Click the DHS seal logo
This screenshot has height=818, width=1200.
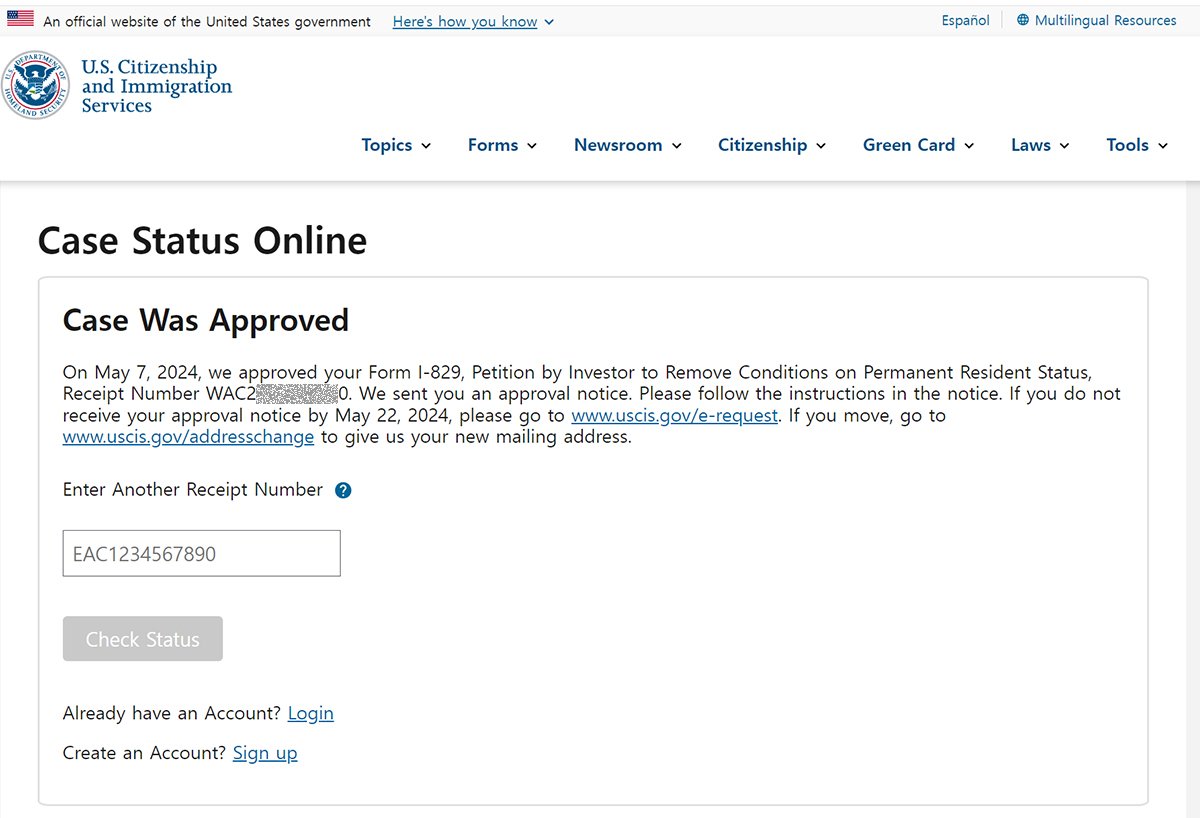point(37,86)
